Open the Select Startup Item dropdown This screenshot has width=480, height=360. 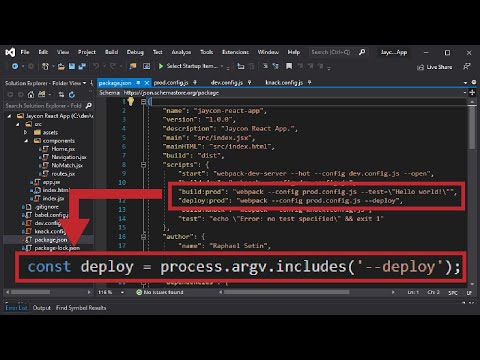[x=222, y=66]
